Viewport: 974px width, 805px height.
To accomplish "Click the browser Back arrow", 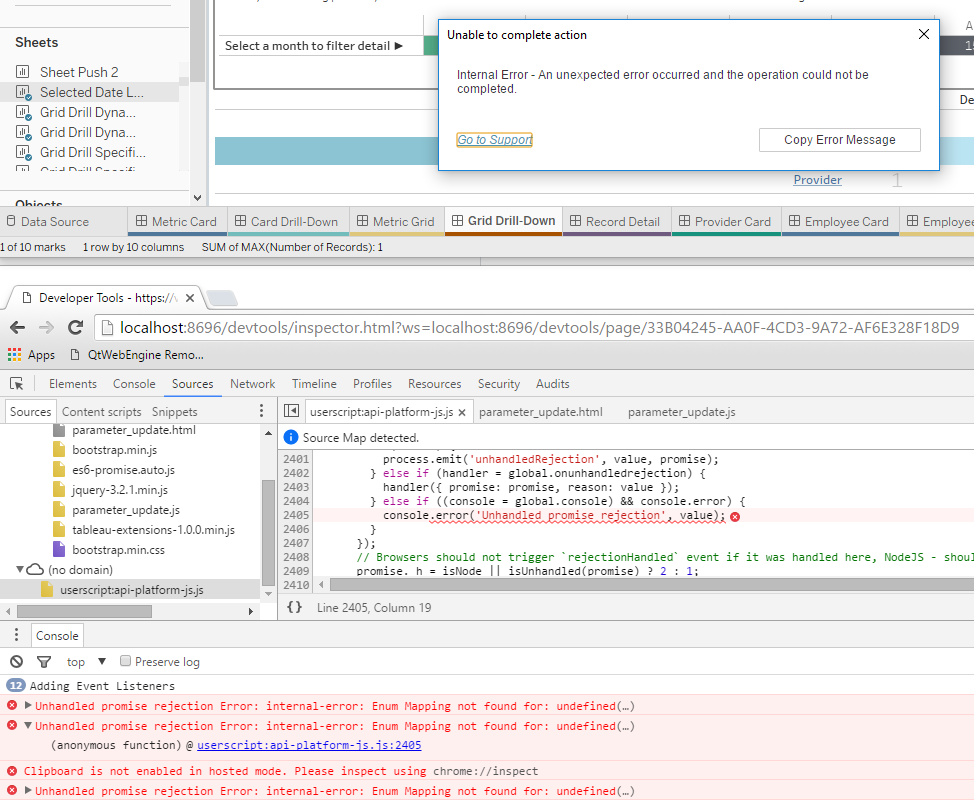I will click(x=17, y=327).
